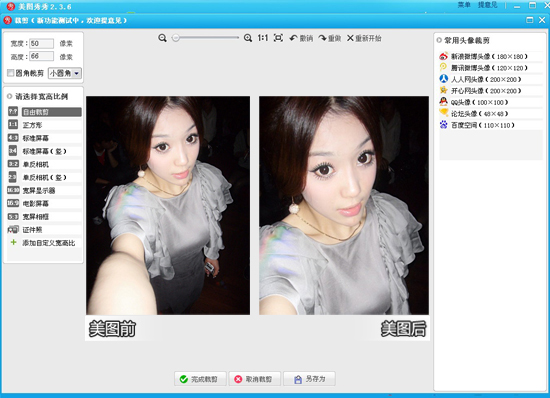The image size is (550, 398).
Task: Choose 开心网头像 200×200 preset
Action: coord(490,90)
